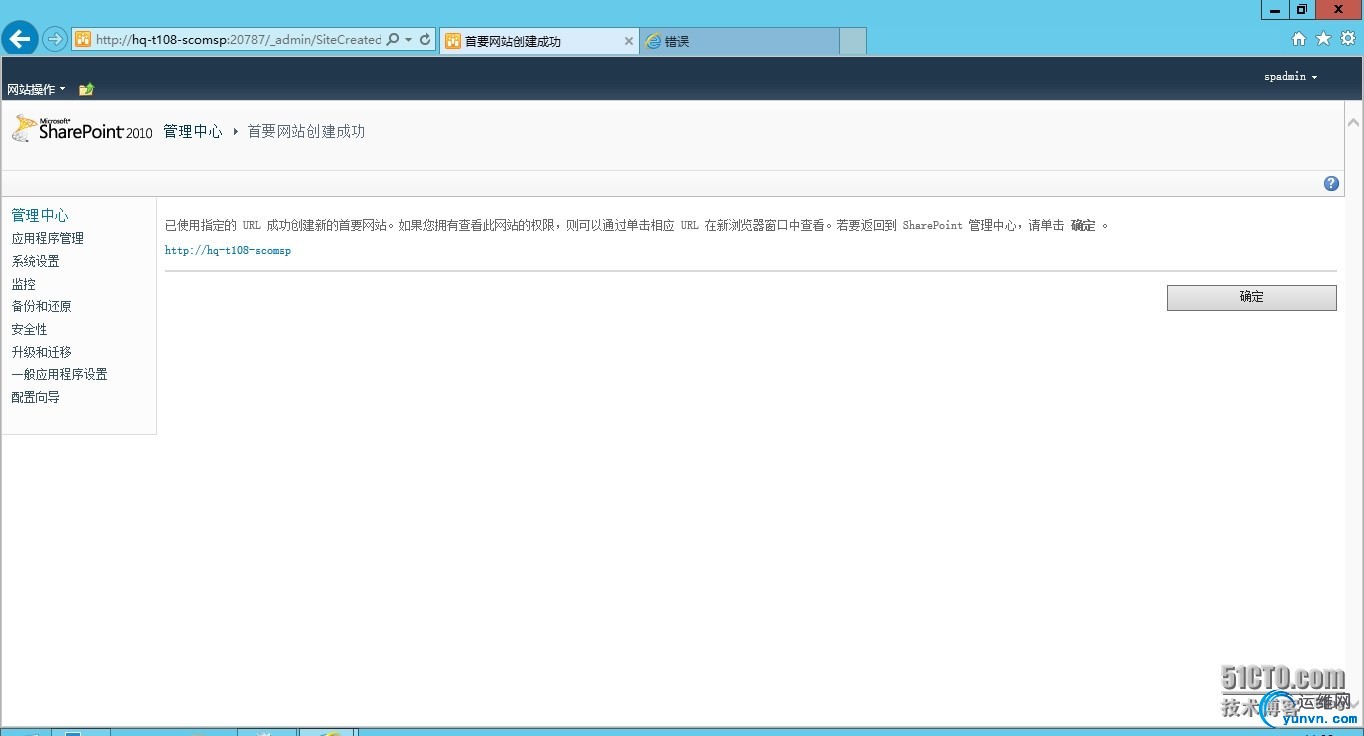Screen dimensions: 1364x736
Task: Open the browser Tools gear icon
Action: 1348,39
